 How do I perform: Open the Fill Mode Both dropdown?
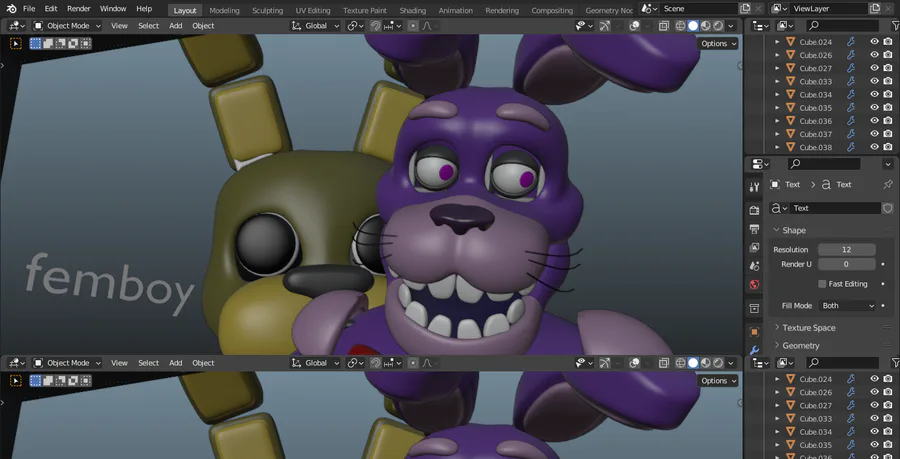(x=847, y=306)
